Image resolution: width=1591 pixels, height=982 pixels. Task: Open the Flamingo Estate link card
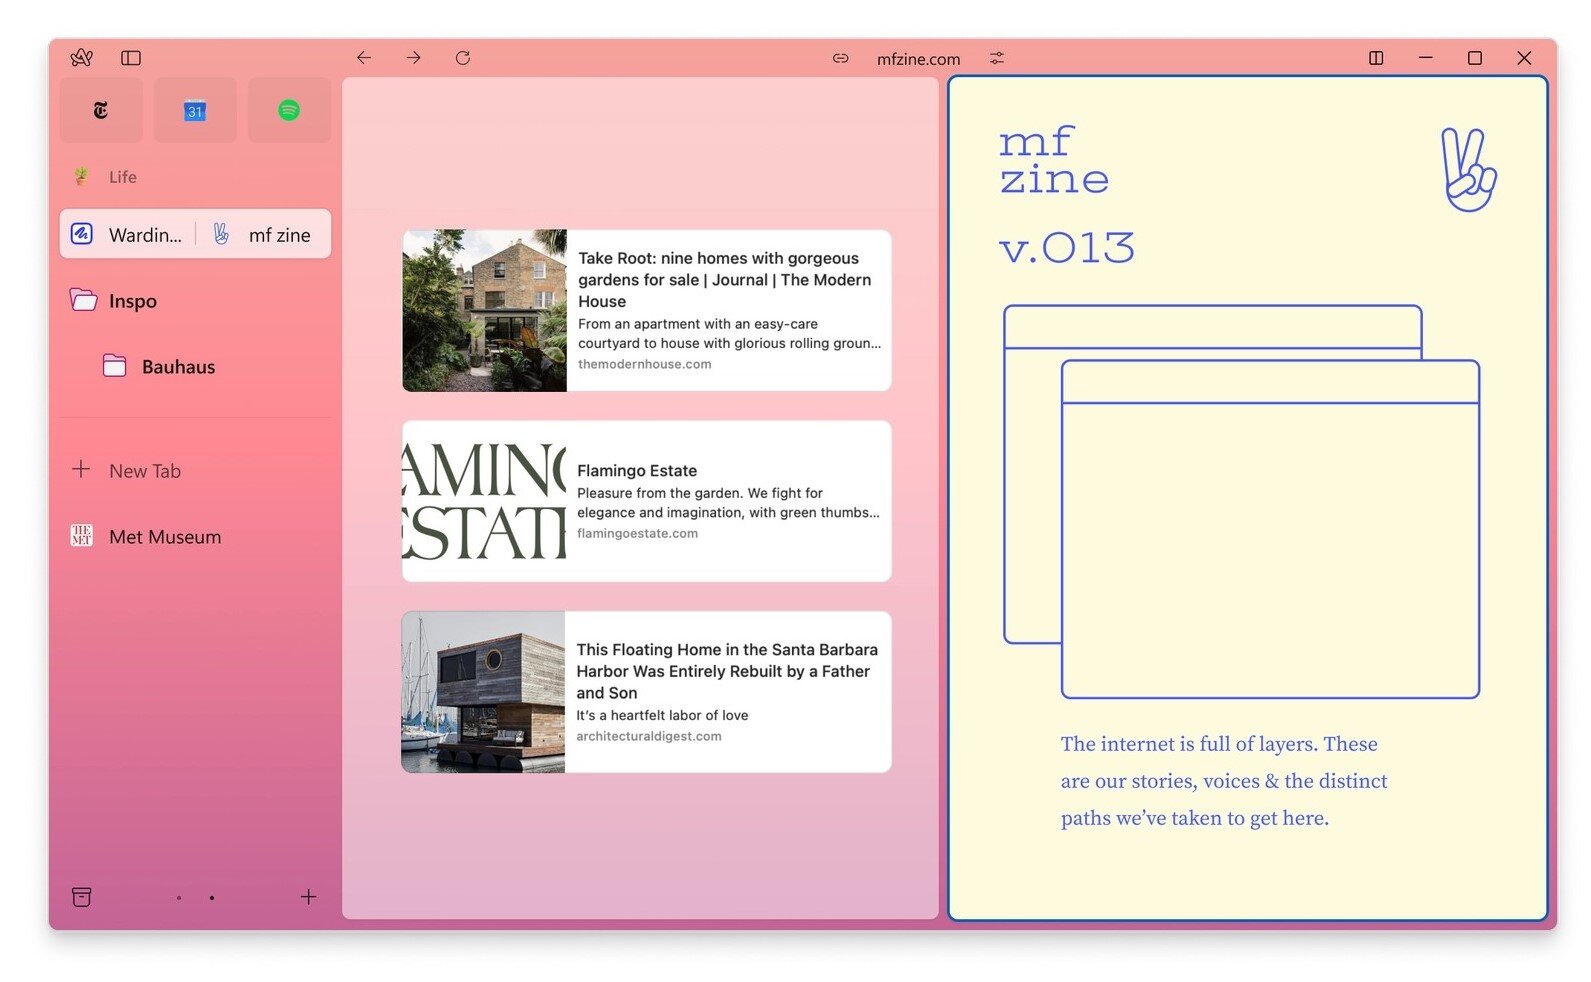(647, 501)
